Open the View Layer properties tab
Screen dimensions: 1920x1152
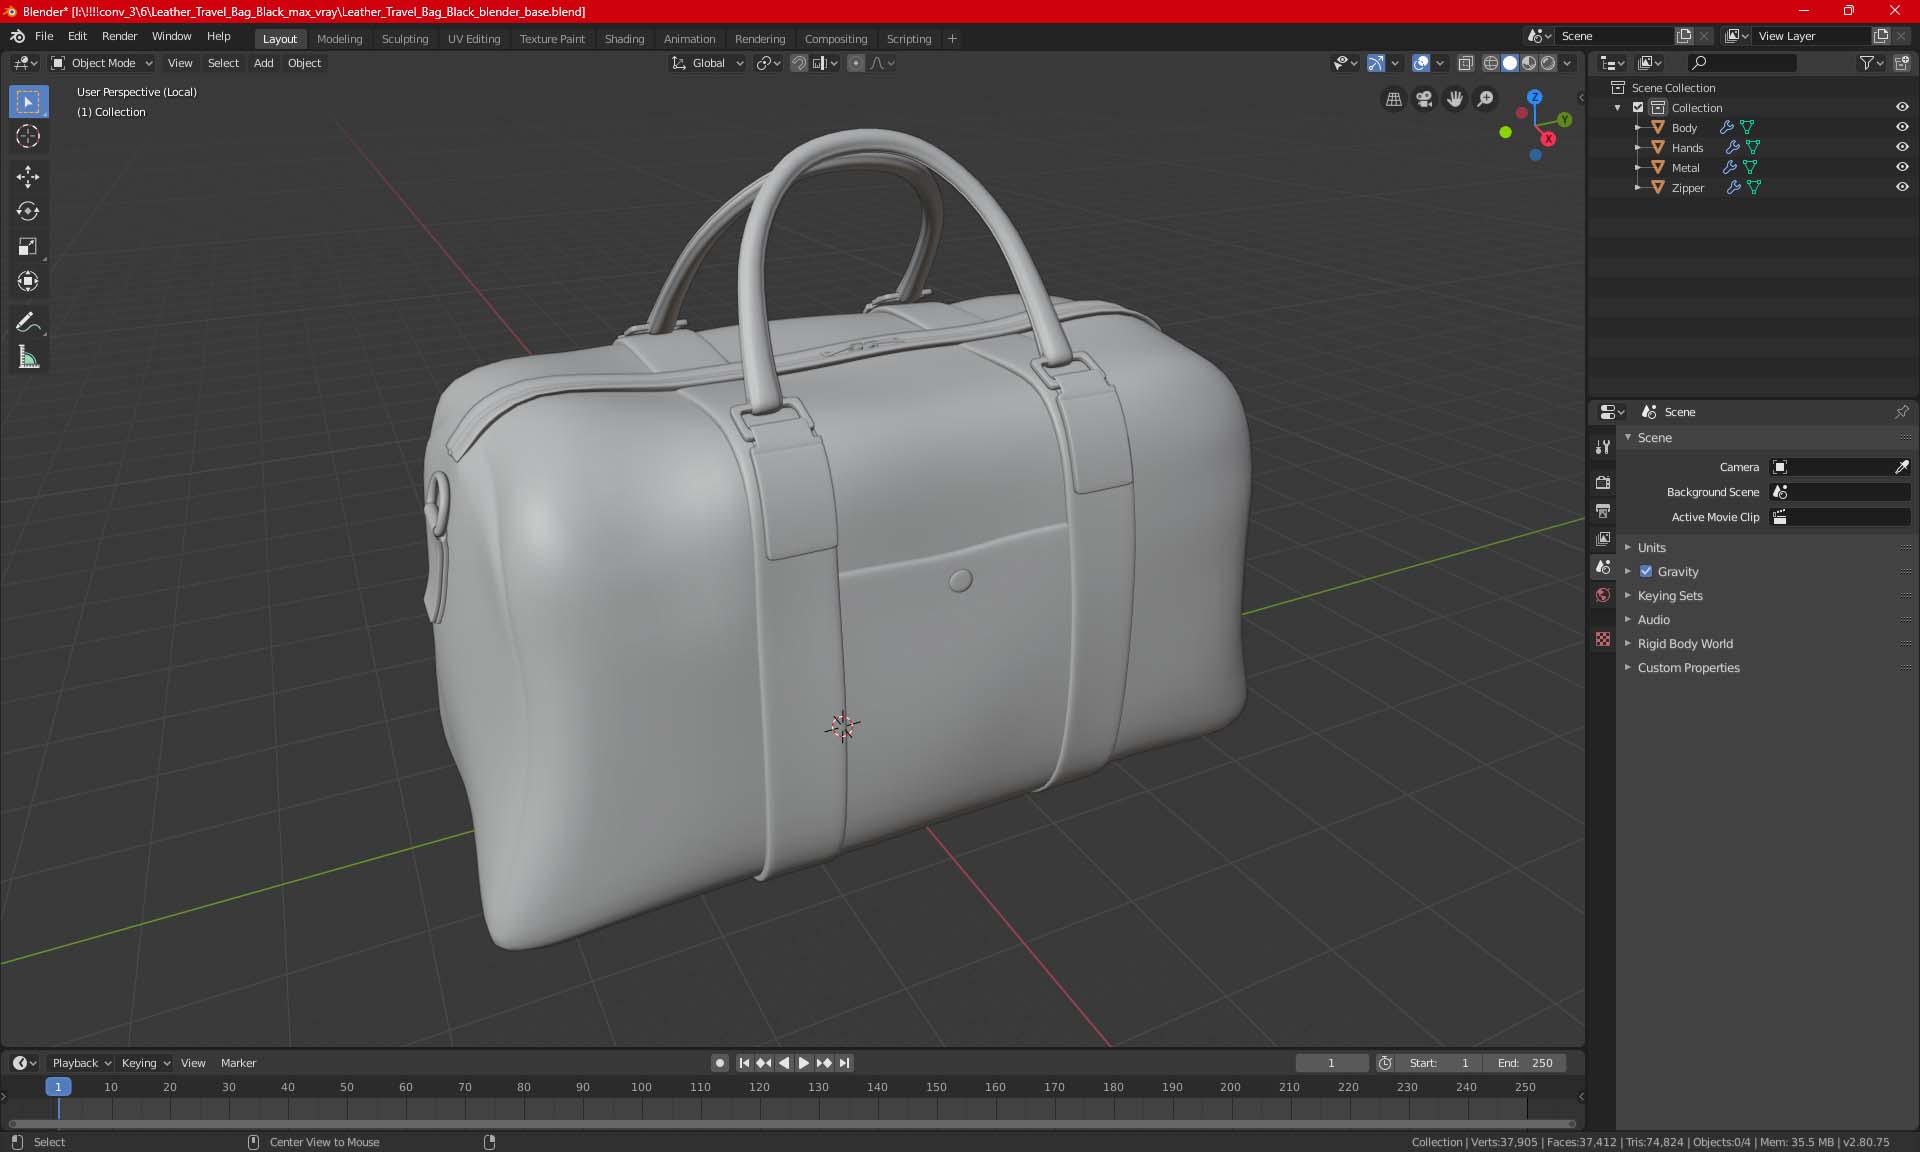point(1603,539)
